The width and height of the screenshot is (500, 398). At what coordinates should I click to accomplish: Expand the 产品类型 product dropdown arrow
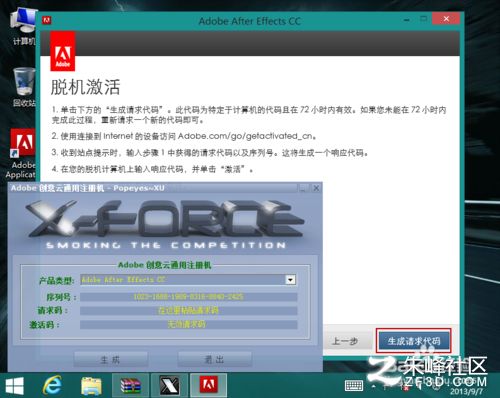(291, 280)
